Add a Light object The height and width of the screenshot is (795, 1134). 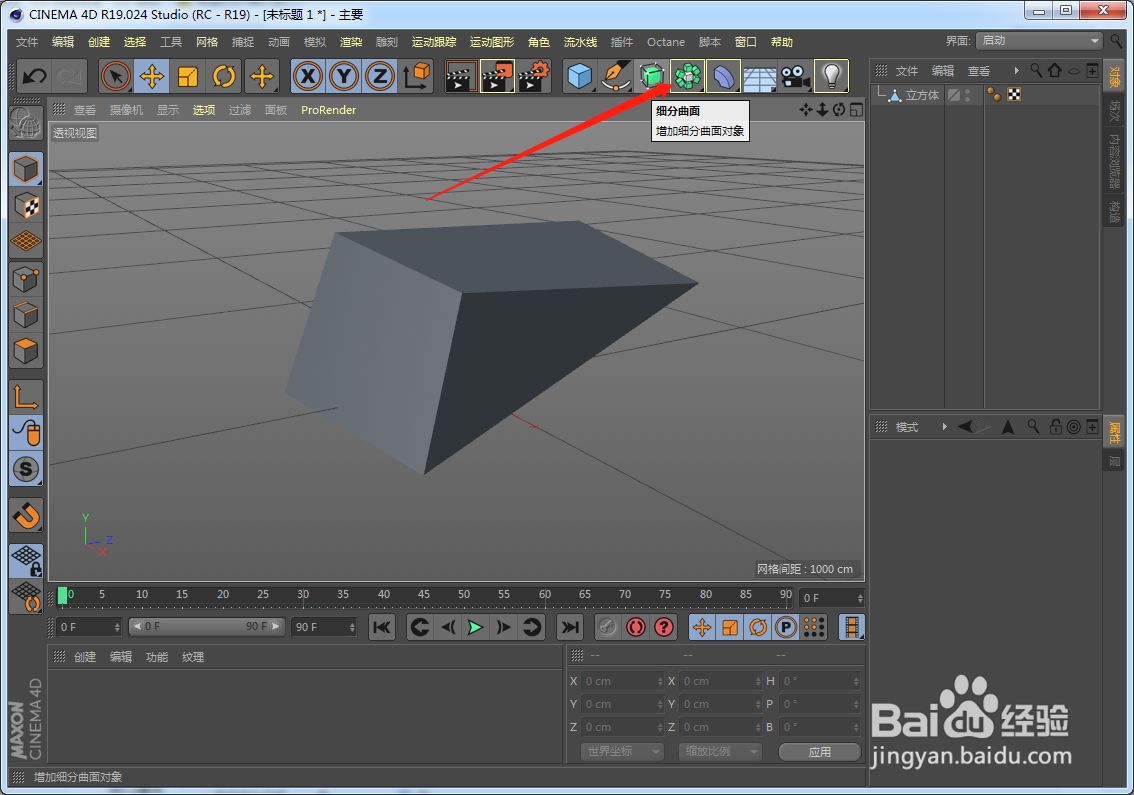(832, 76)
